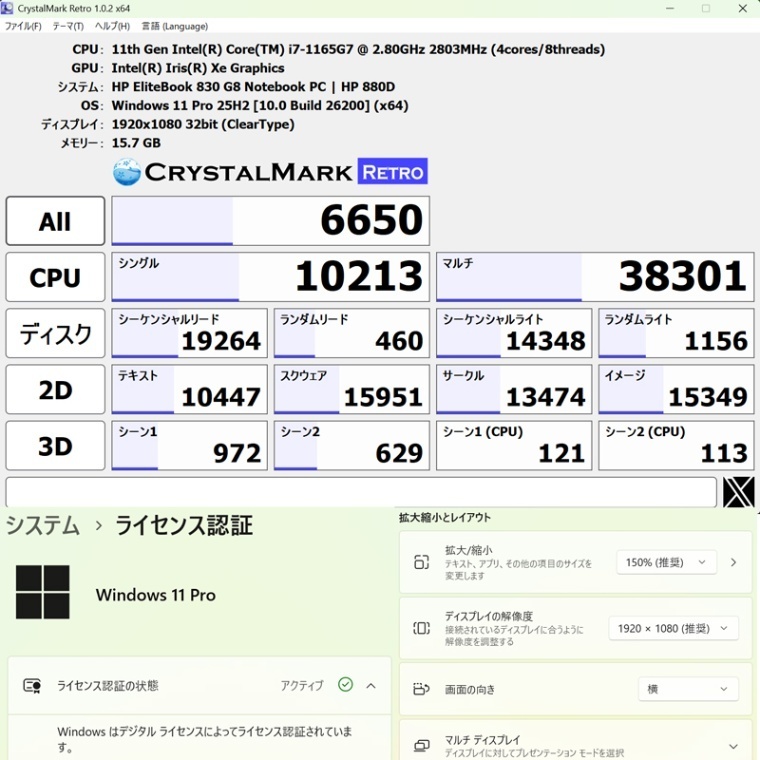Image resolution: width=760 pixels, height=760 pixels.
Task: Click the CPU info line i7-1165G7
Action: [x=358, y=49]
